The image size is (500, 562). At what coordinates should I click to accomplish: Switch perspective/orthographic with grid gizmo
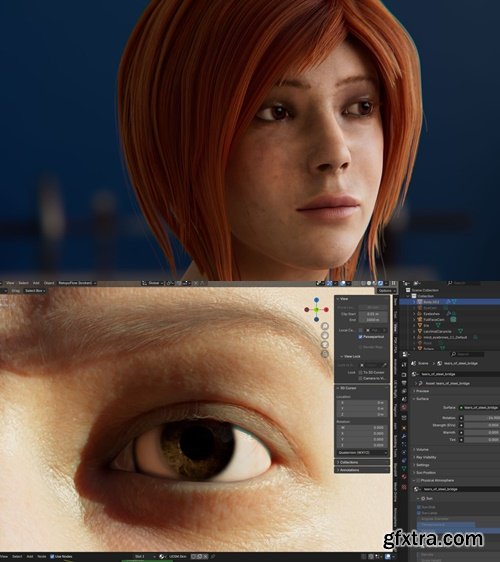point(325,354)
